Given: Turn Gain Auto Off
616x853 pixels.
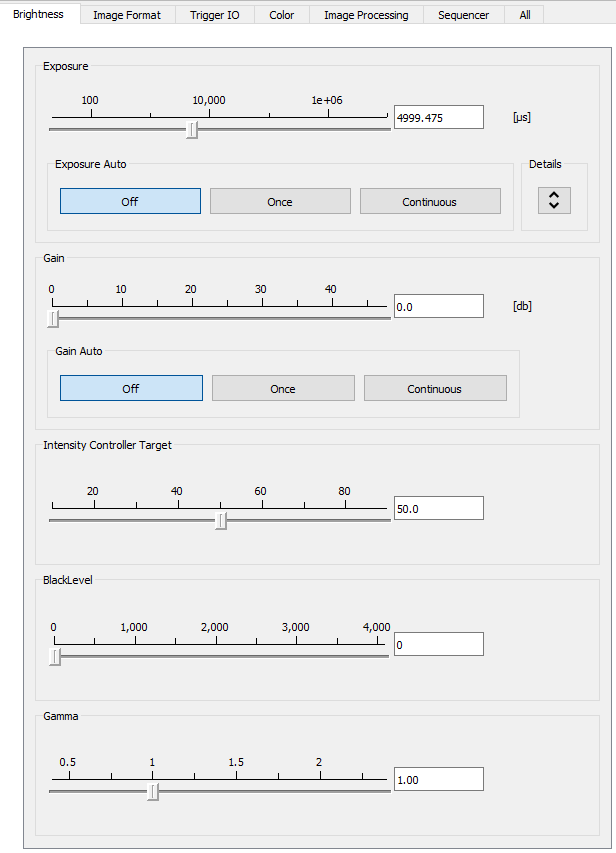Looking at the screenshot, I should [131, 388].
